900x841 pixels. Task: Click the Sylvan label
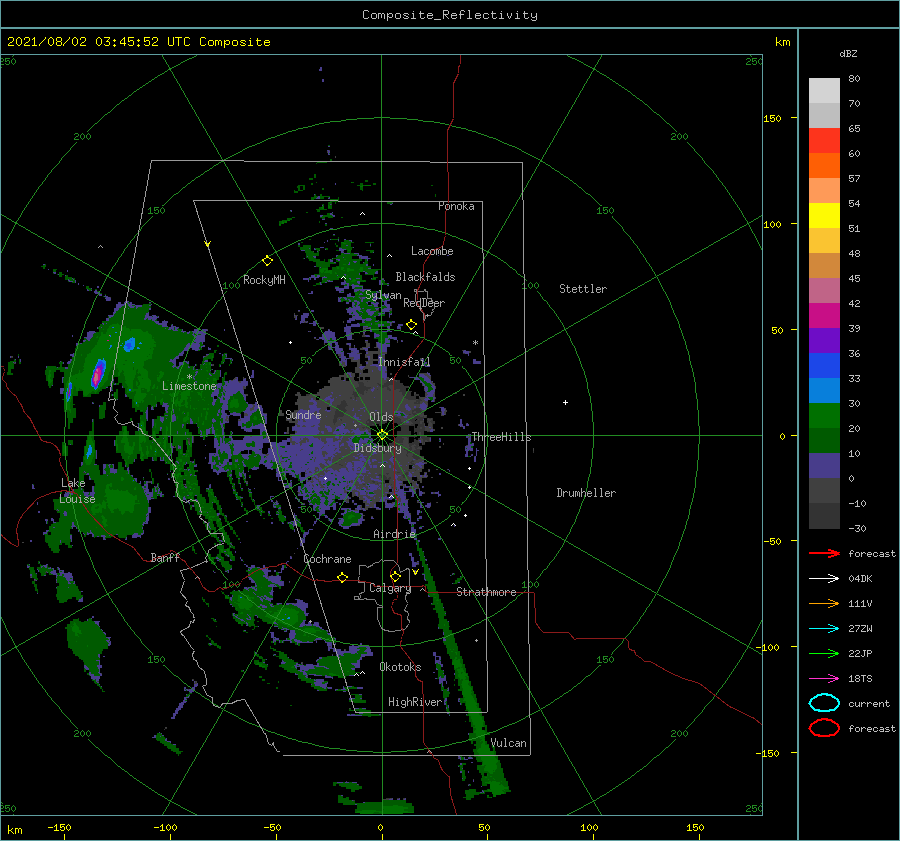click(383, 296)
